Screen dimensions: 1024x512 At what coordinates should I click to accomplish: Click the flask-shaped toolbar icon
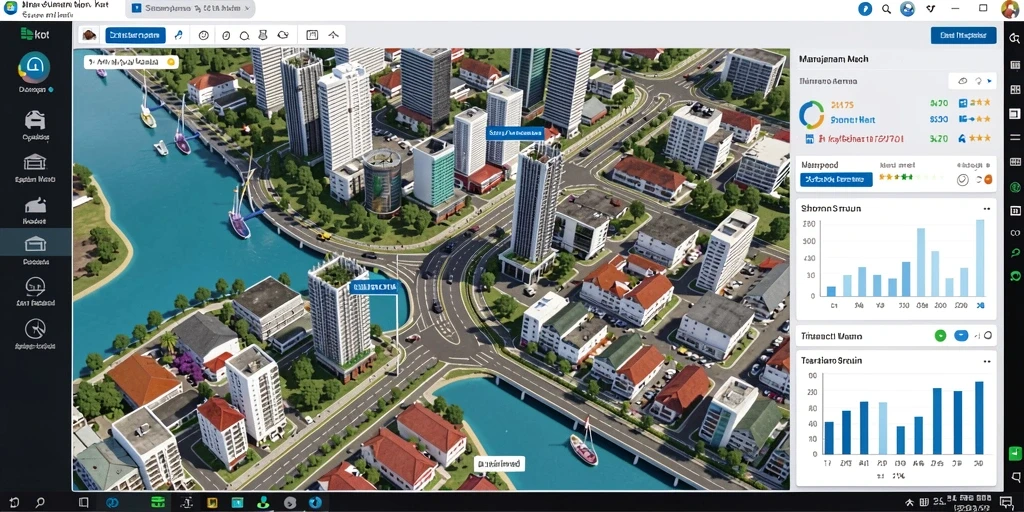tap(263, 35)
